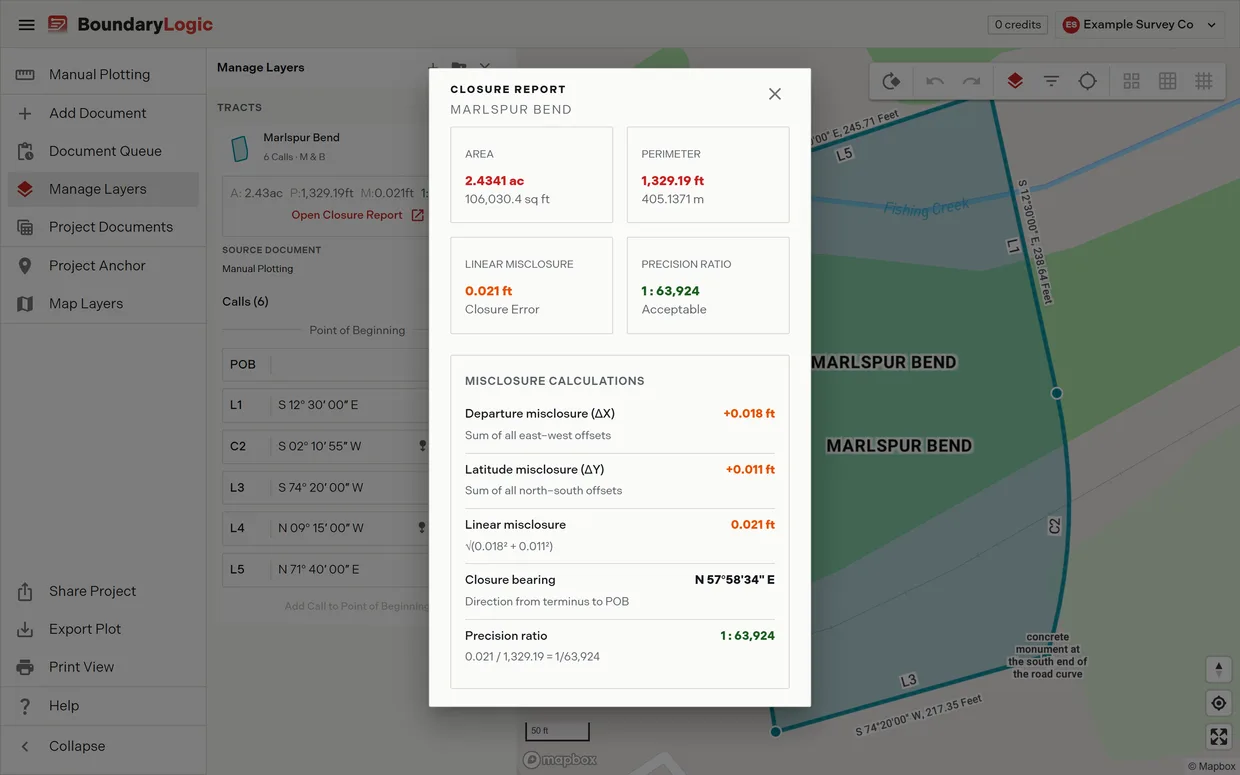Open Map Layers in sidebar

[x=103, y=303]
